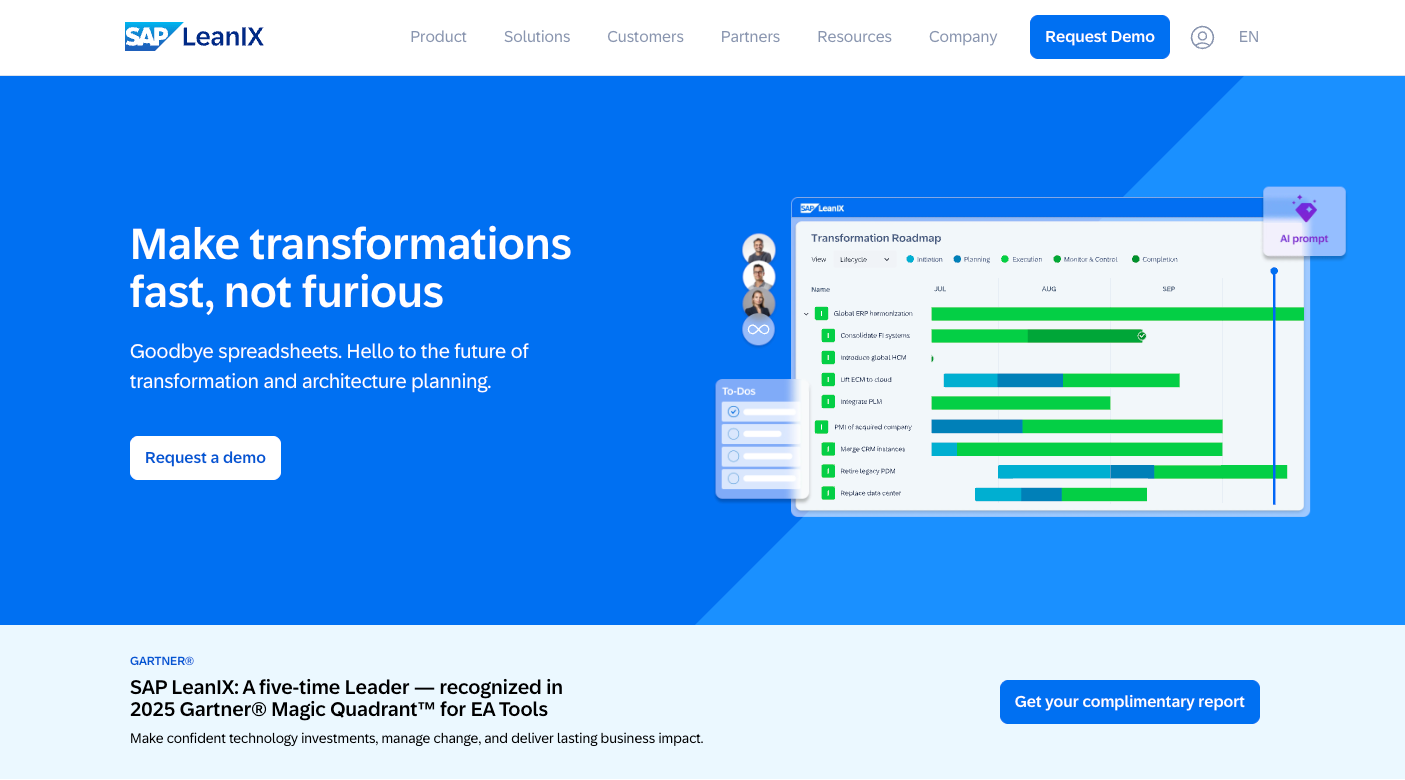
Task: Click the green icon beside Lift ECM to cloud
Action: pyautogui.click(x=828, y=379)
